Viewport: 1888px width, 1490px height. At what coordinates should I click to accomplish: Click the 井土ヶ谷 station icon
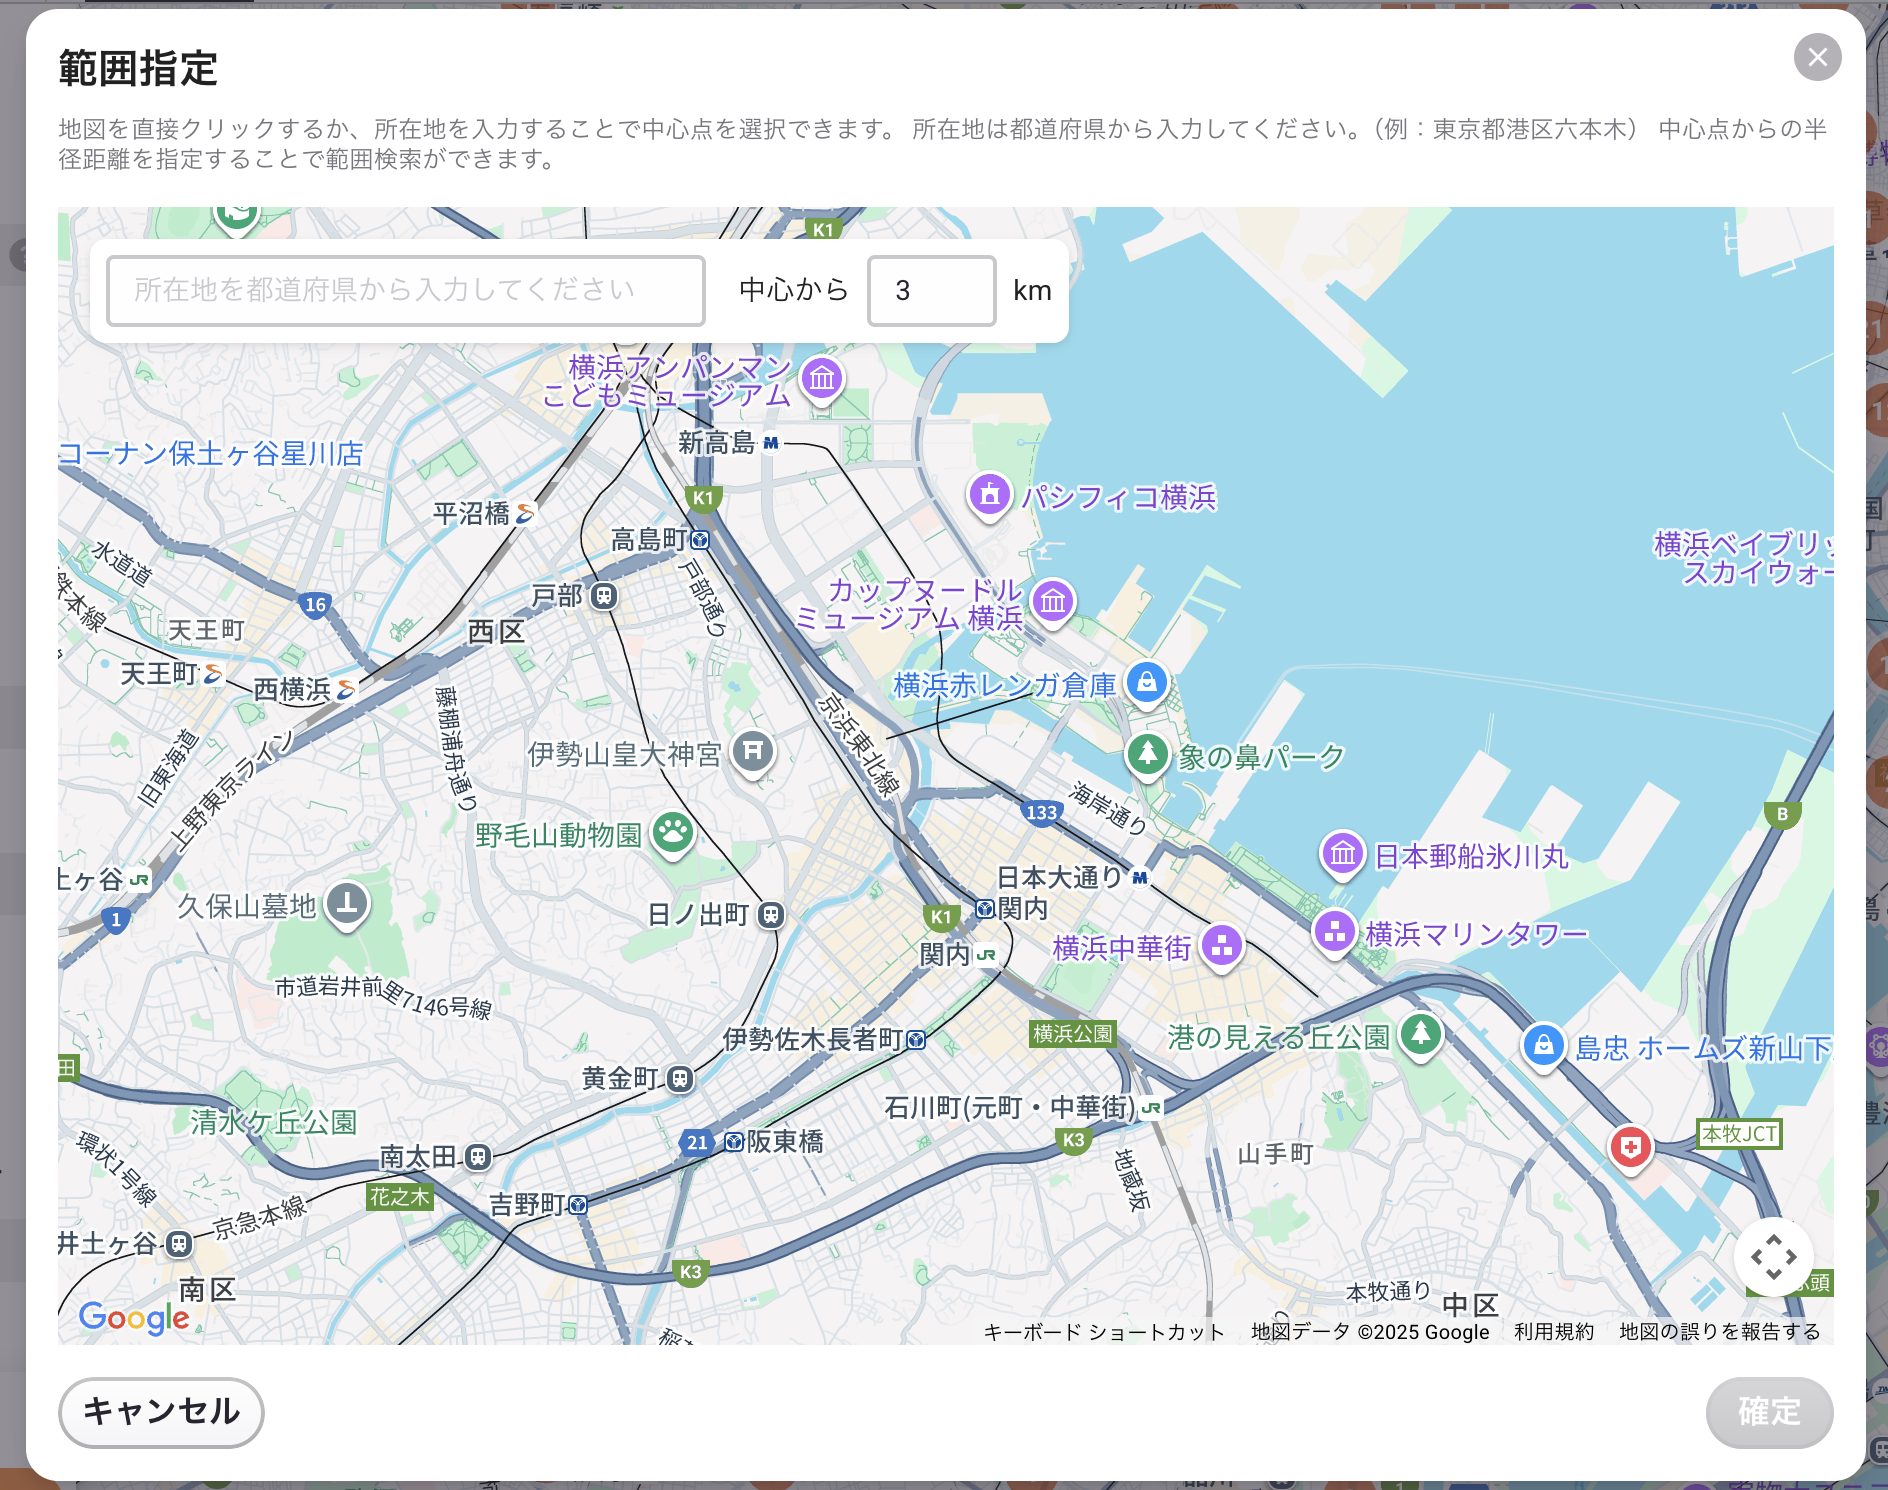(x=179, y=1244)
